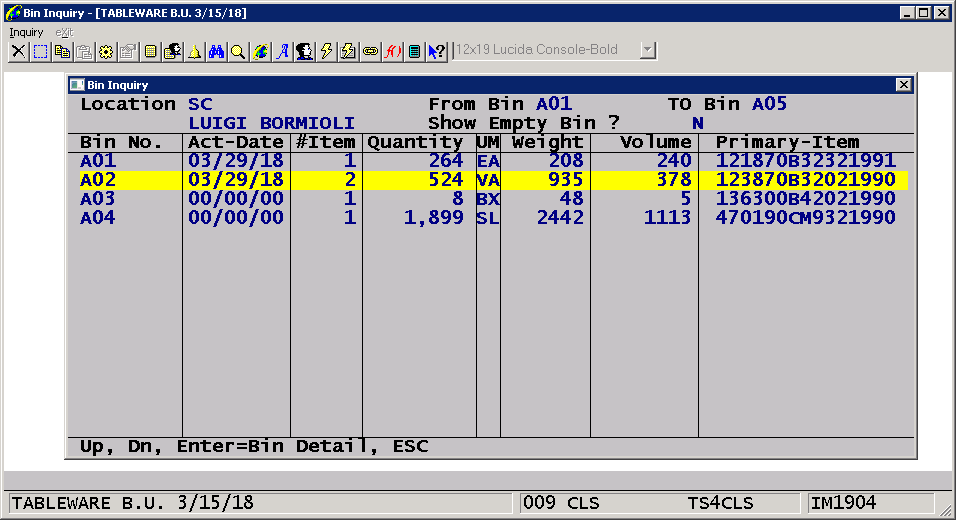Open the eXit menu
Viewport: 956px width, 520px height.
[x=64, y=32]
